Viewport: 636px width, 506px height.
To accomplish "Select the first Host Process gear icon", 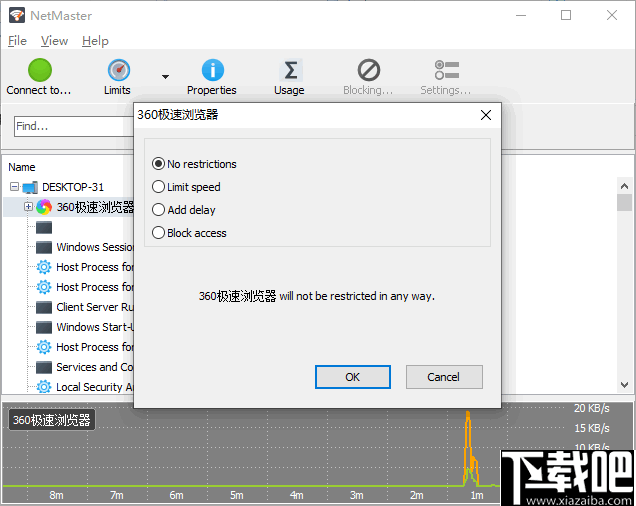I will 44,267.
